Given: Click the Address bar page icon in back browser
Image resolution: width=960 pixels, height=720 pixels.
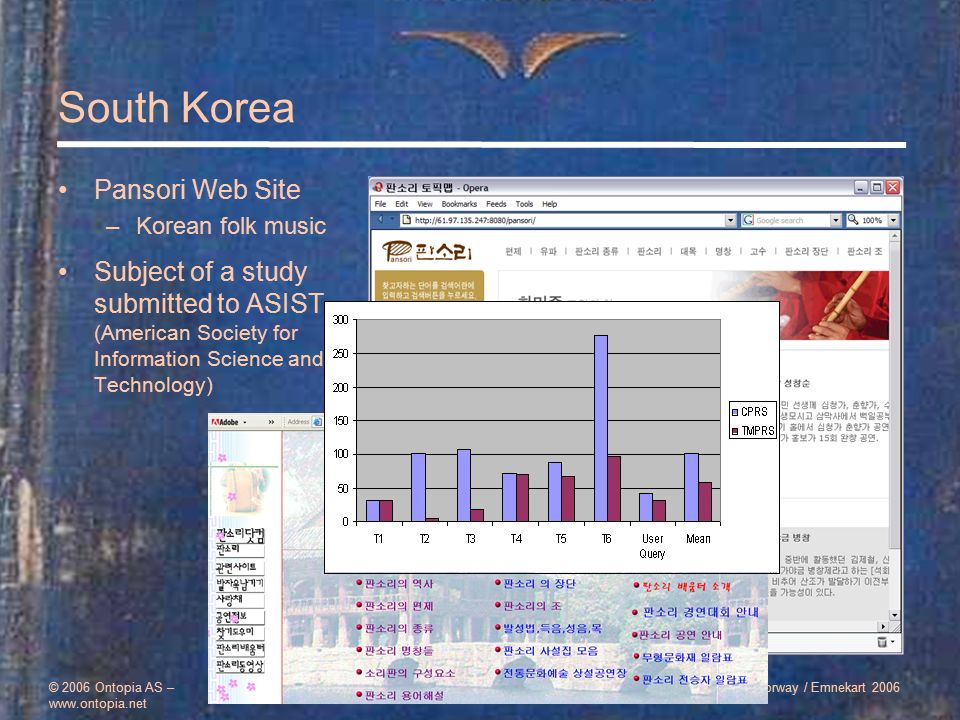Looking at the screenshot, I should pos(317,422).
